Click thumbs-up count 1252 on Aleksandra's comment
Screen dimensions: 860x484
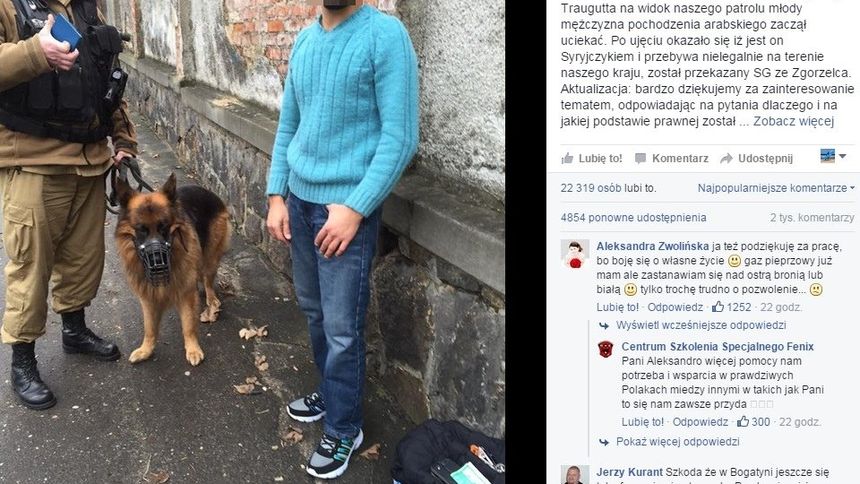[731, 307]
